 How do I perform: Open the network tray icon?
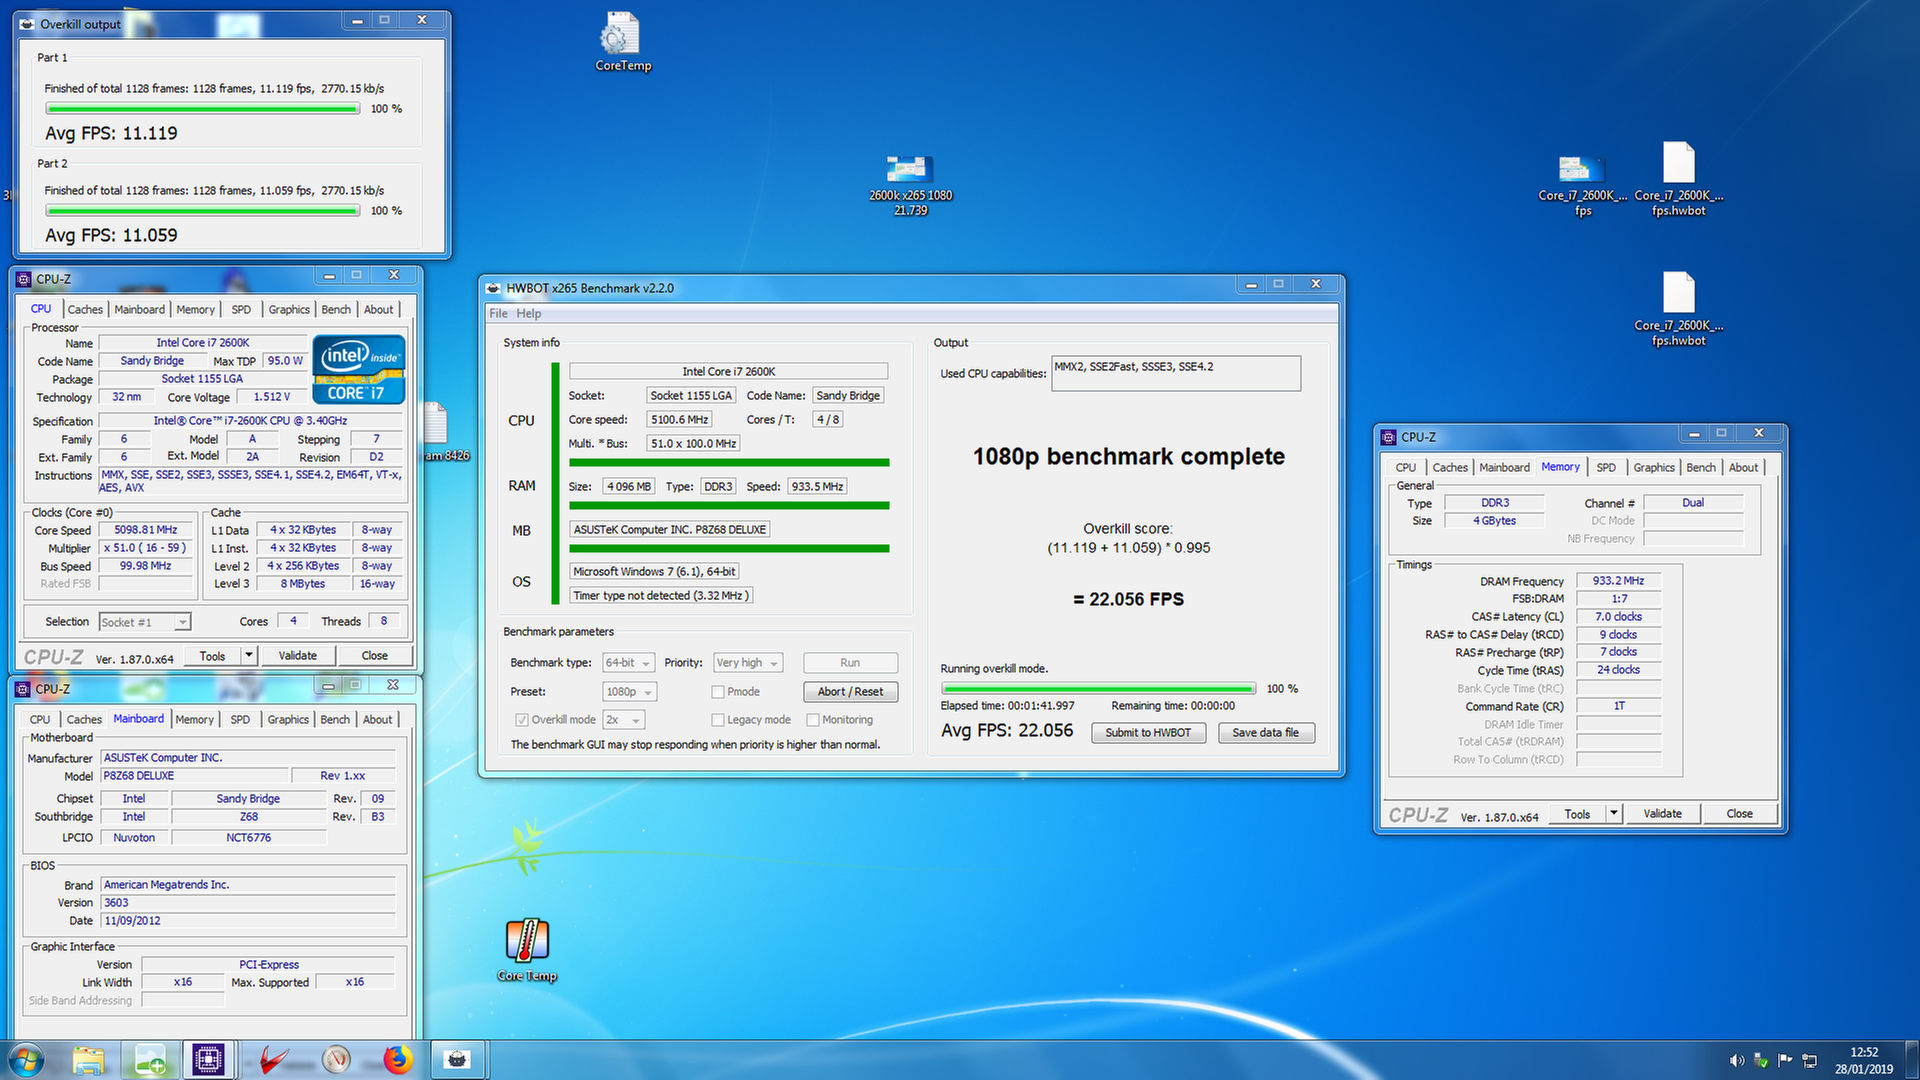pyautogui.click(x=1809, y=1060)
